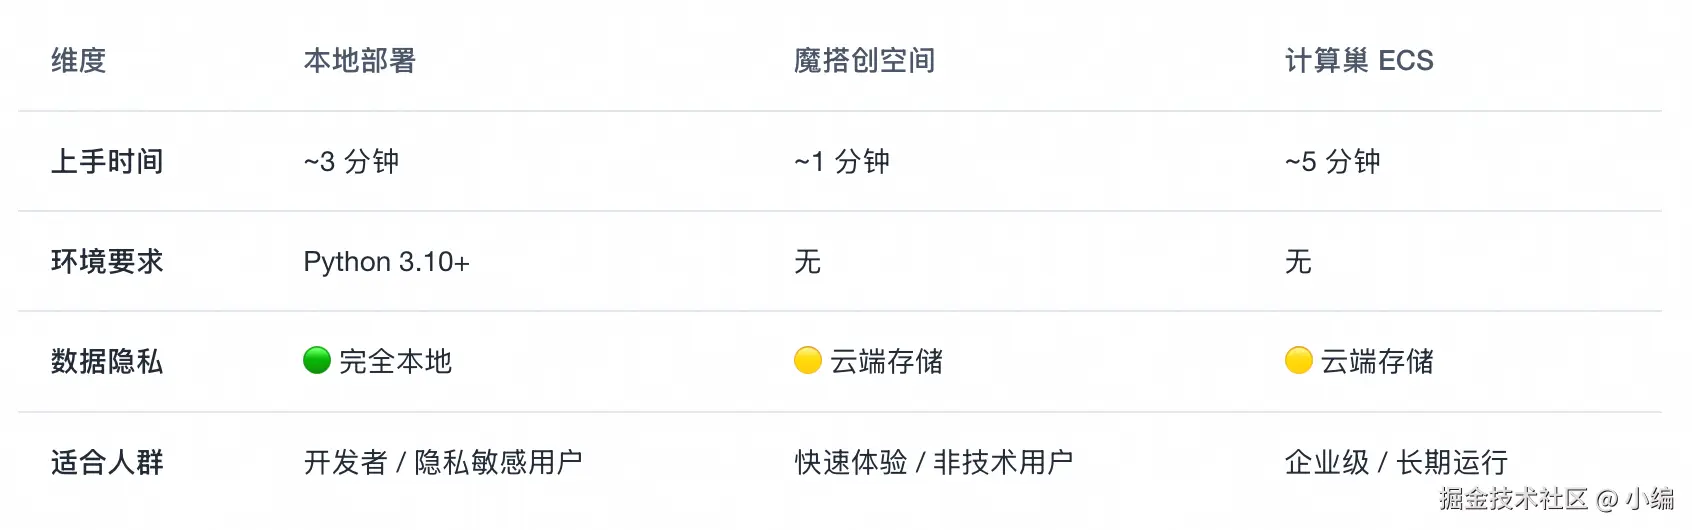Screen dimensions: 1692x530
Task: Select 快速体验 / 非技术用户 text
Action: [934, 462]
